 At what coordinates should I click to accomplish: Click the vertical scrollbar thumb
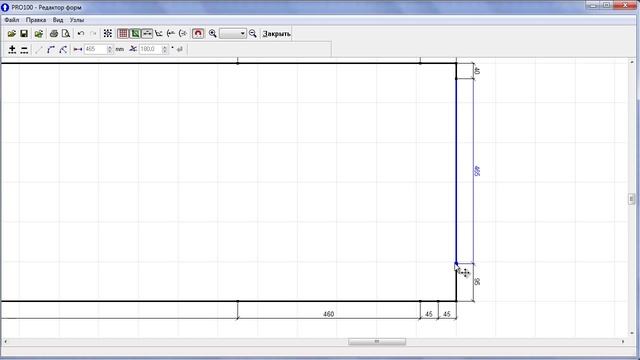631,199
